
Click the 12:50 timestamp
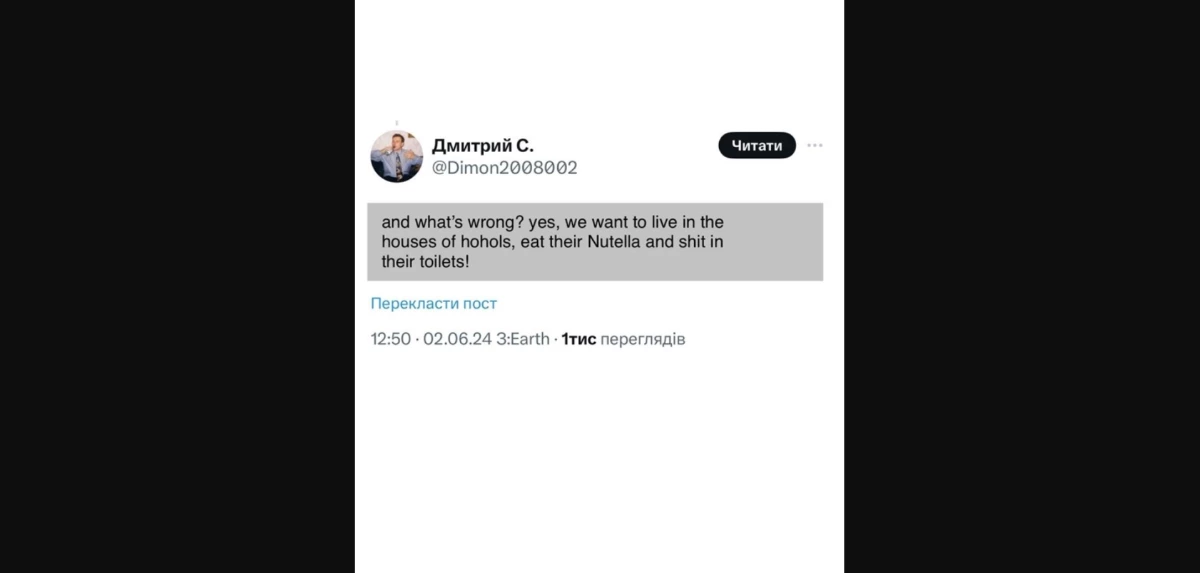[390, 339]
